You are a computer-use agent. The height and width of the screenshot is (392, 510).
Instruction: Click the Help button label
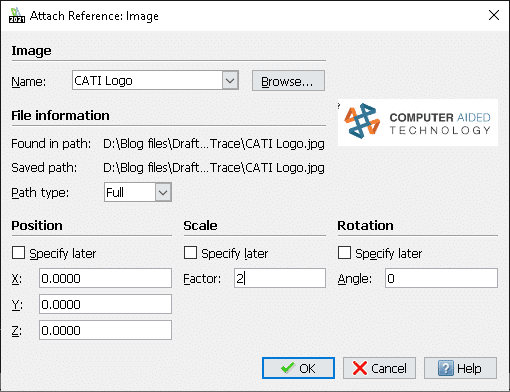click(469, 368)
